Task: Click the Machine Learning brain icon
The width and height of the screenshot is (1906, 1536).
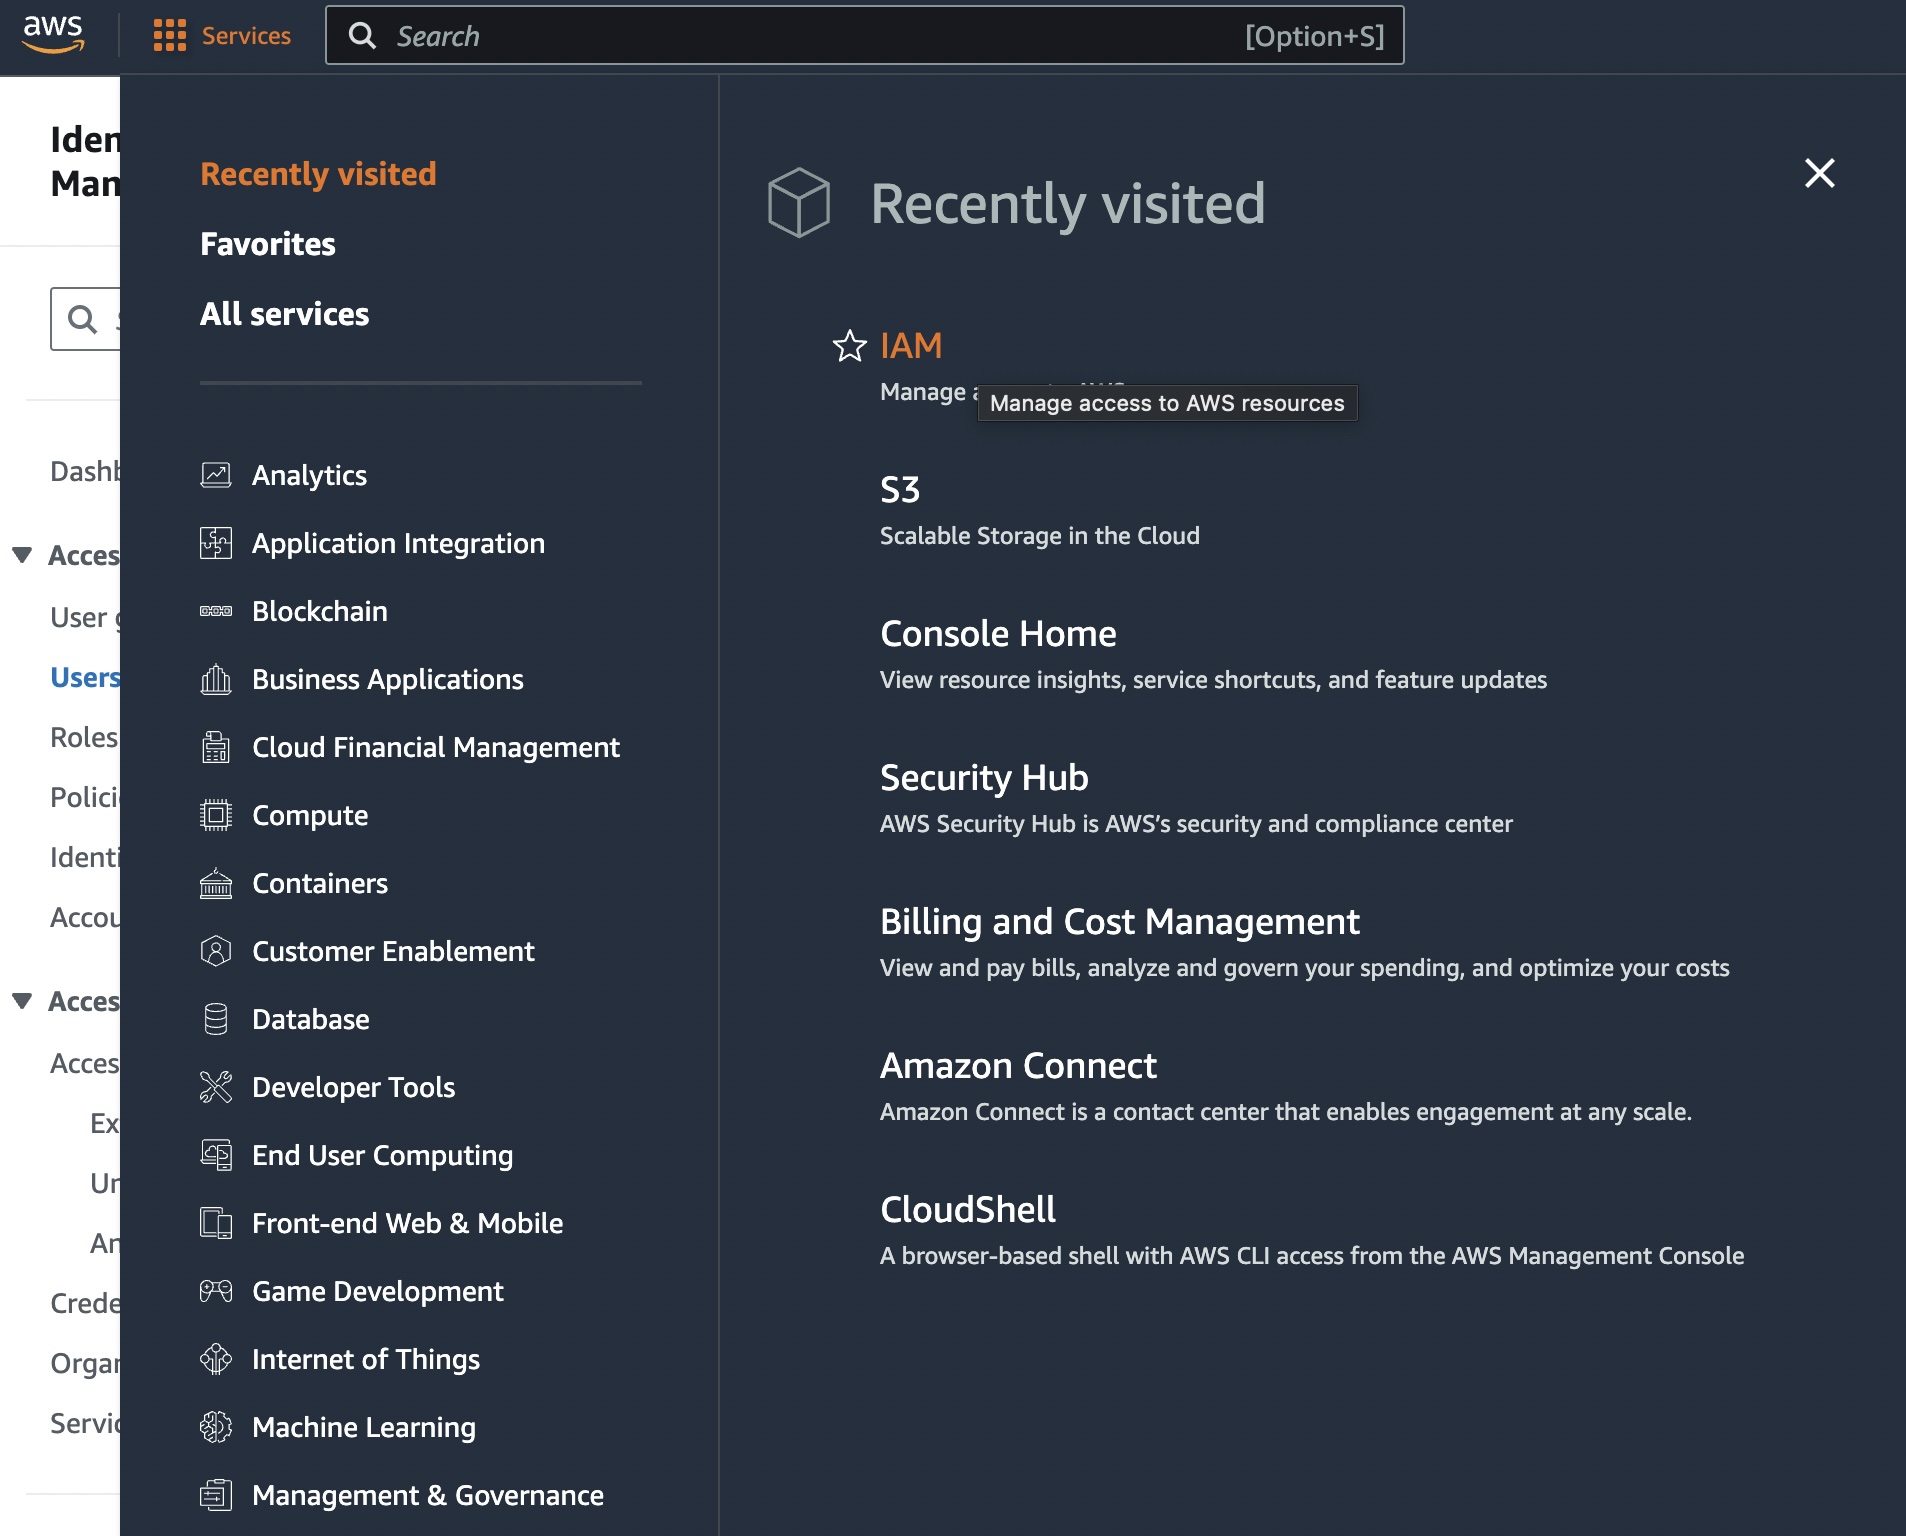Action: 216,1427
